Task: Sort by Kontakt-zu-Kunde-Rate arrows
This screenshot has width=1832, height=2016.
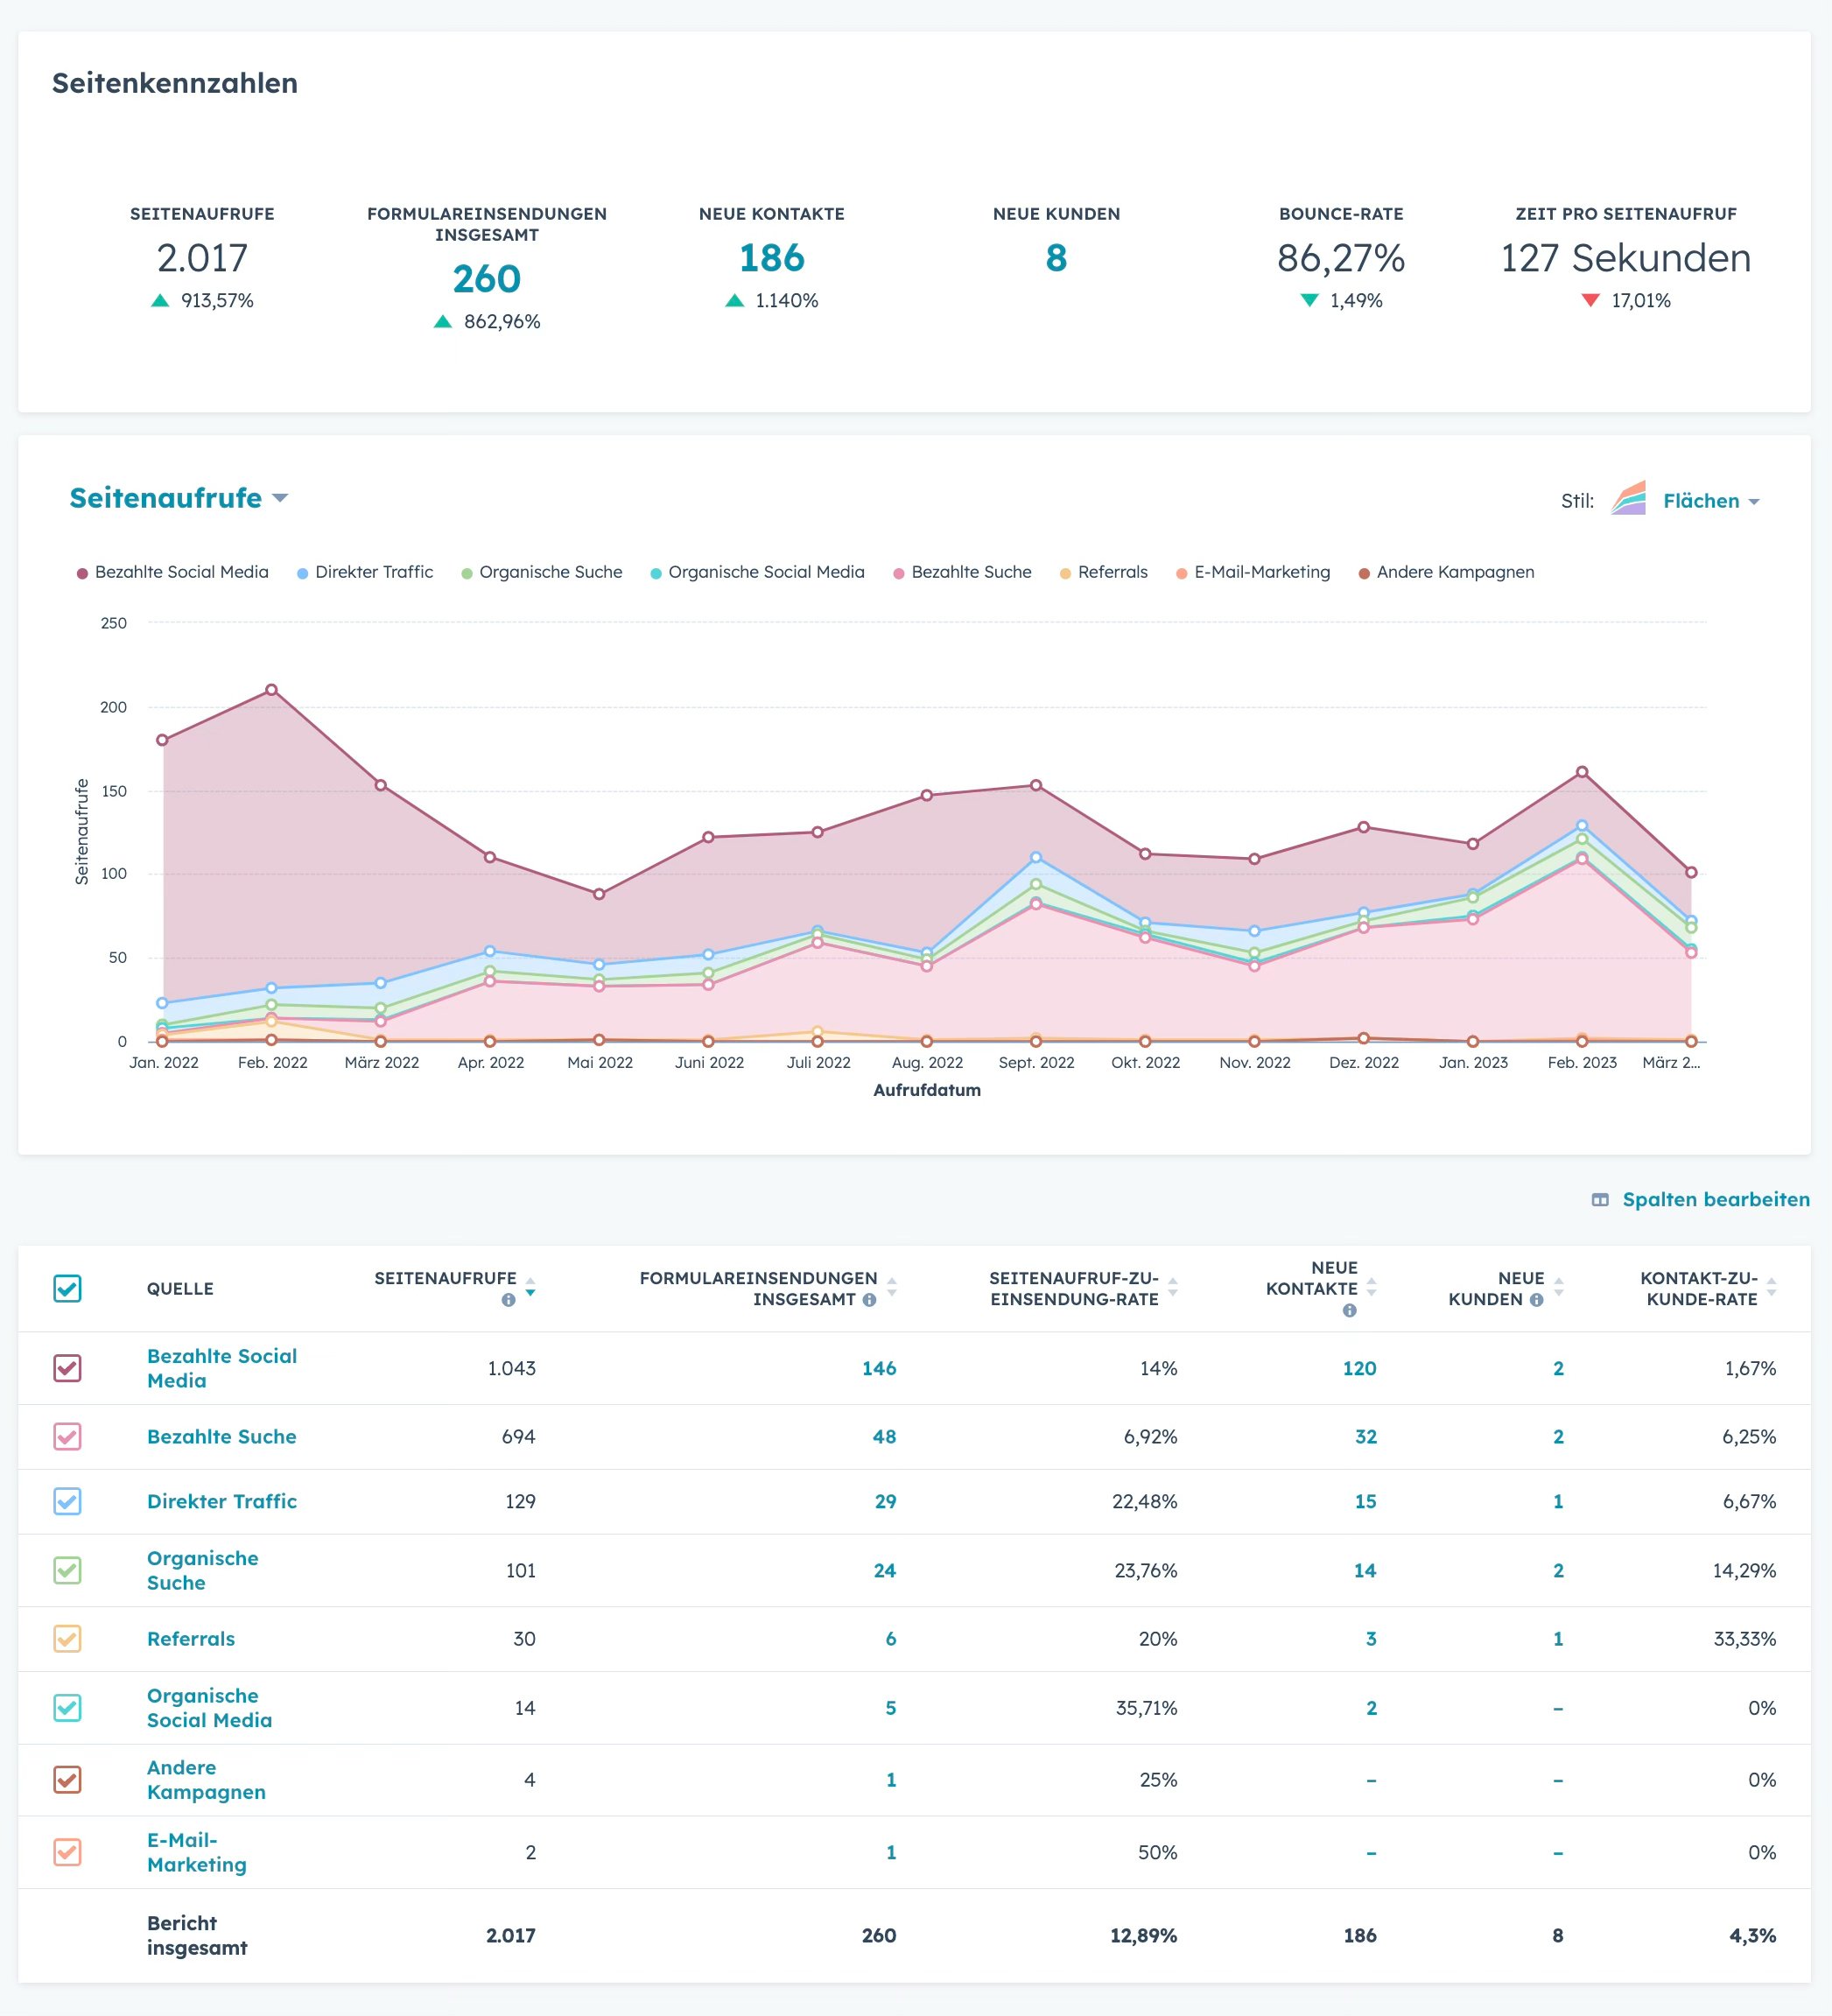Action: click(x=1771, y=1287)
